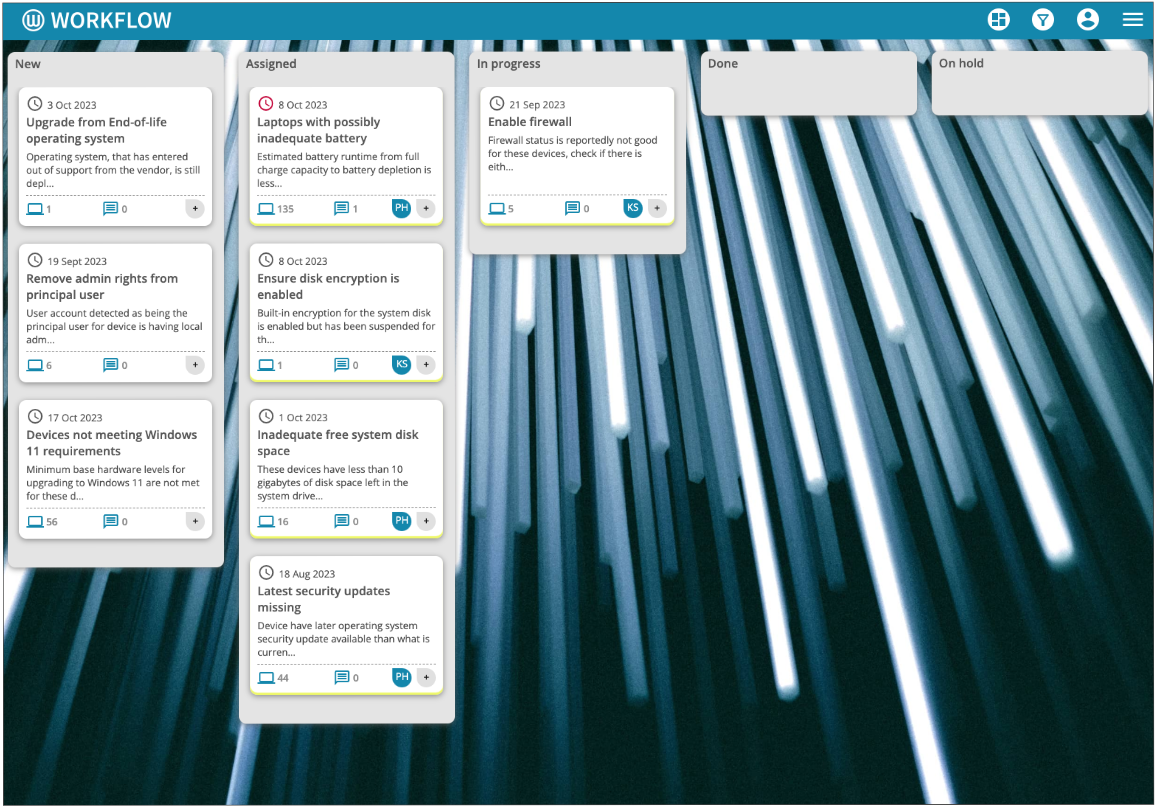Click the KS avatar on Ensure disk encryption is enabled
This screenshot has width=1157, height=807.
tap(401, 364)
